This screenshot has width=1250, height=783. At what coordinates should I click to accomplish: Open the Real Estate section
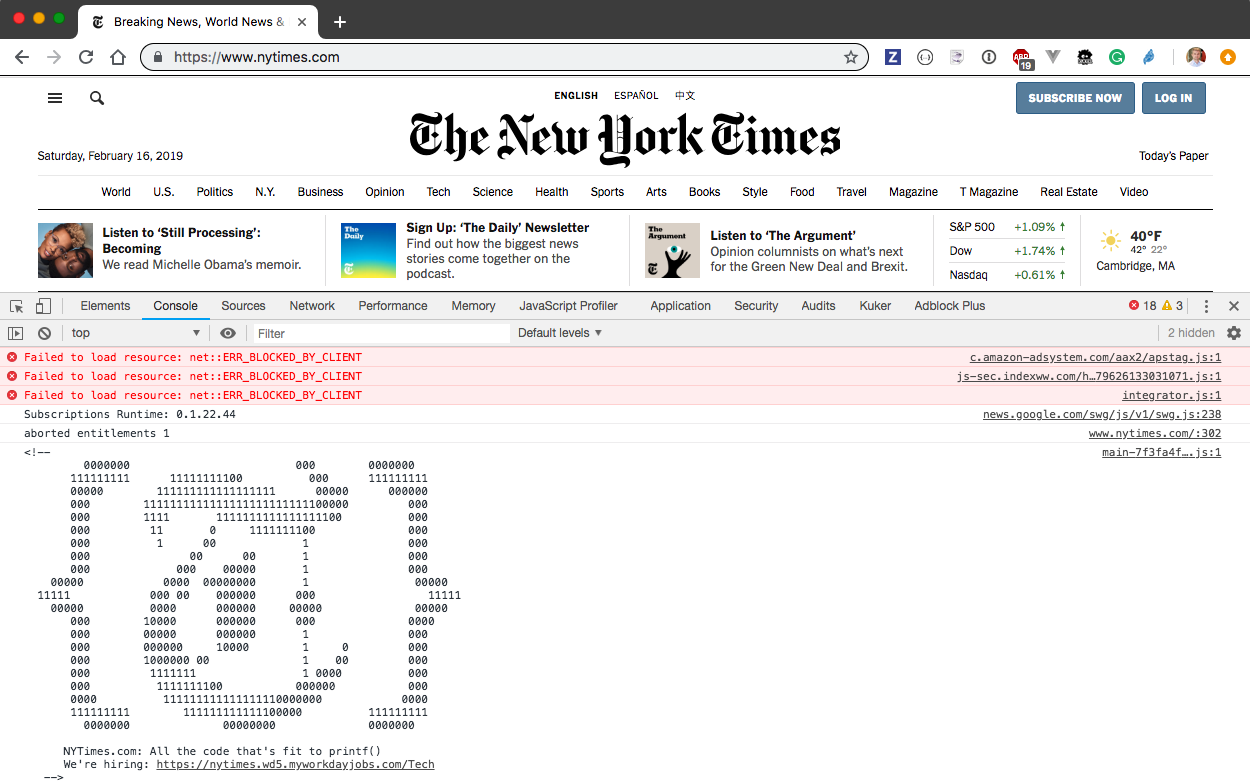[1069, 192]
